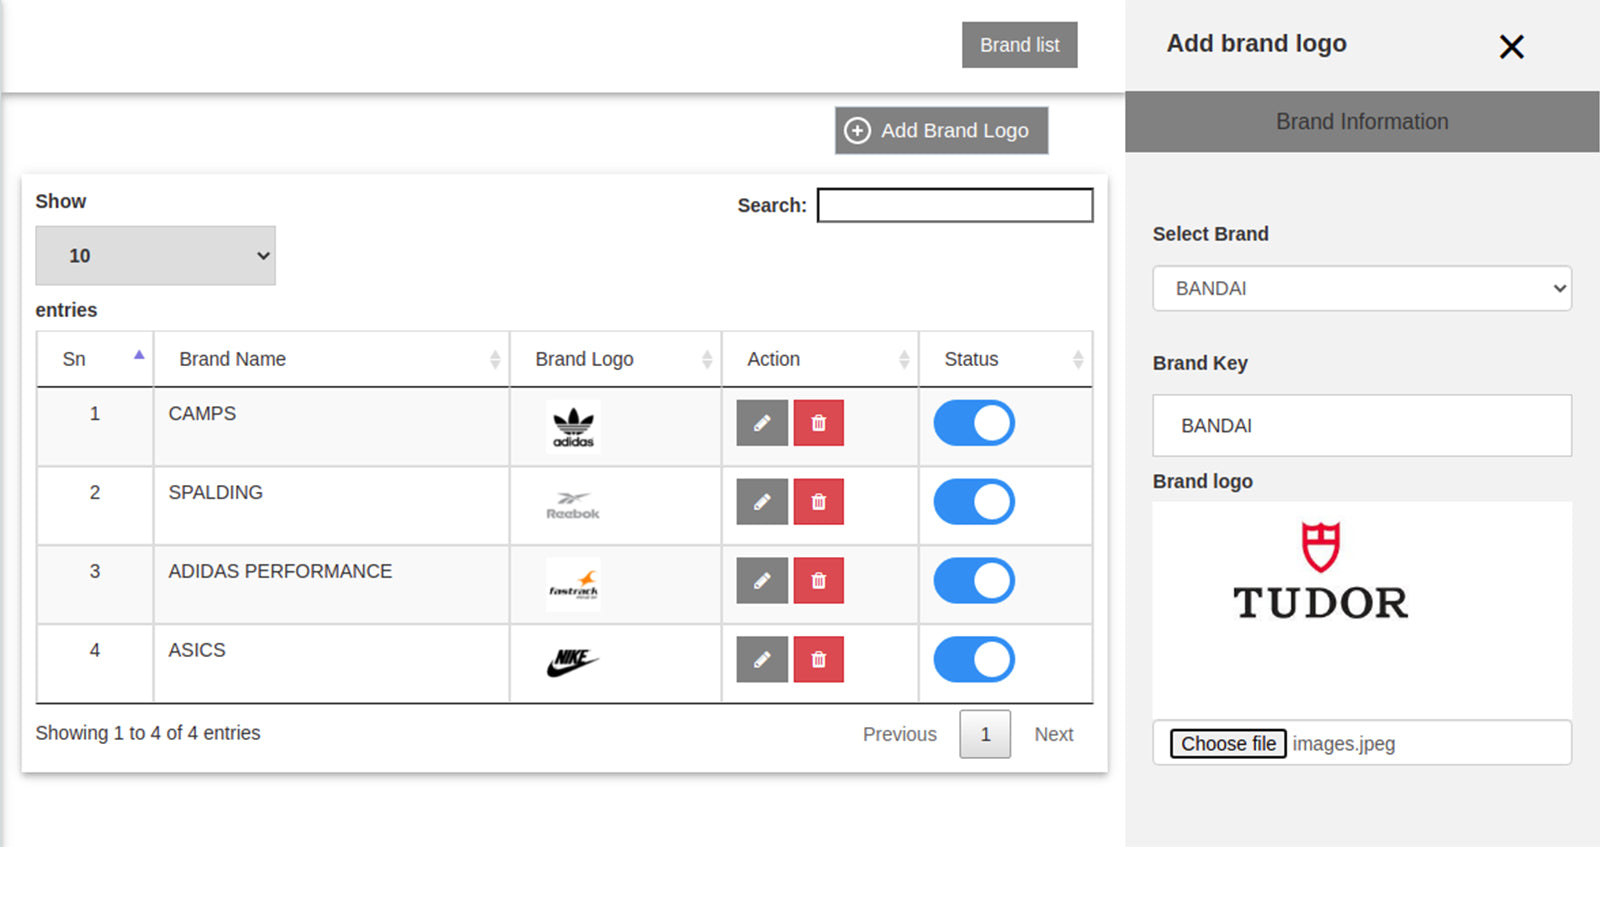Screen dimensions: 1600x900
Task: Expand the Select Brand dropdown
Action: (x=1361, y=289)
